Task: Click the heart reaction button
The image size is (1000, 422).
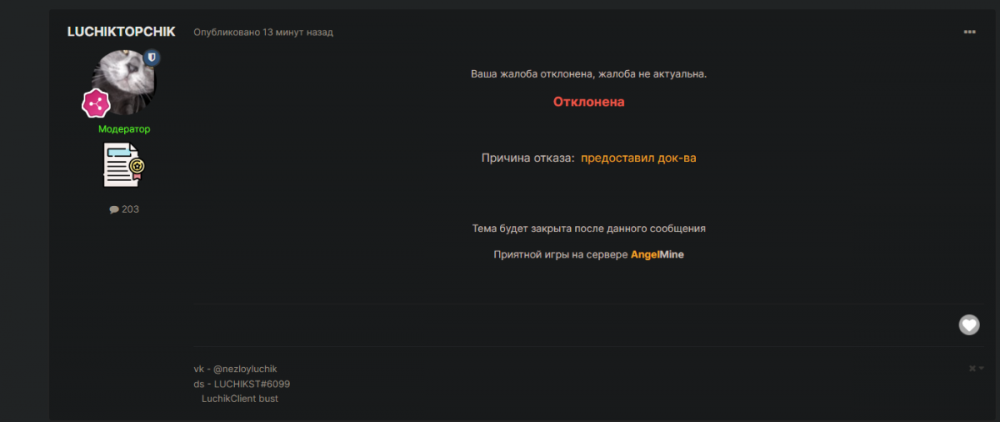Action: tap(968, 324)
